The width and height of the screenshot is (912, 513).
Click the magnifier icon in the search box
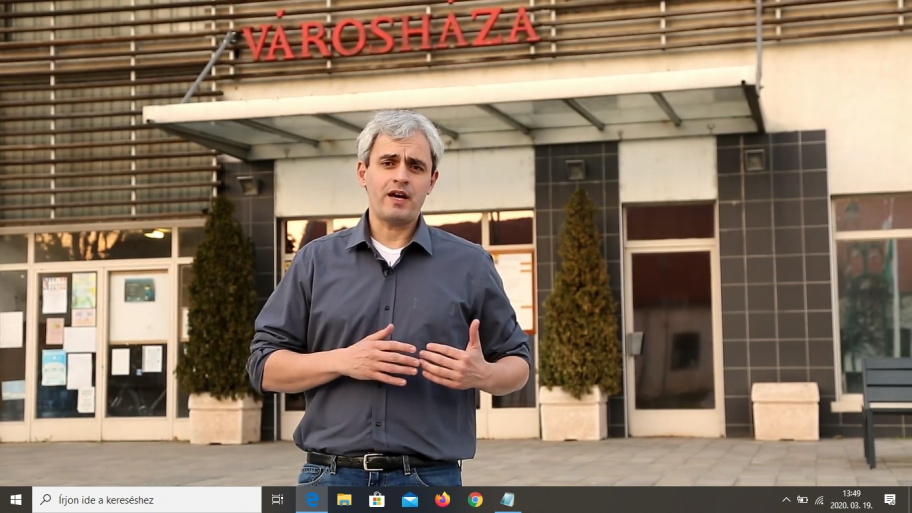pyautogui.click(x=46, y=499)
